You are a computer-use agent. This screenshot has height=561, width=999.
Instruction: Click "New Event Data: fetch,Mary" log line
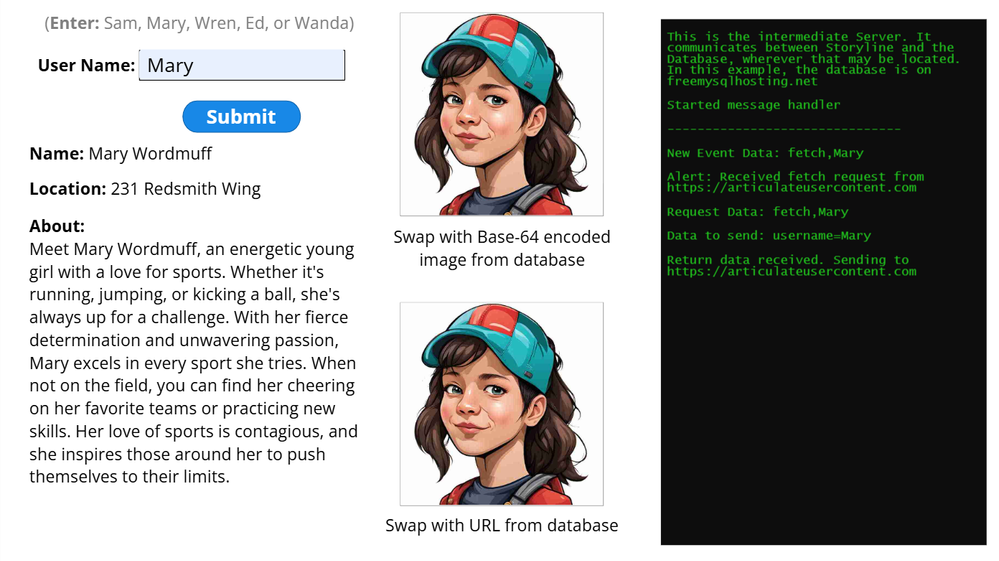click(x=765, y=153)
